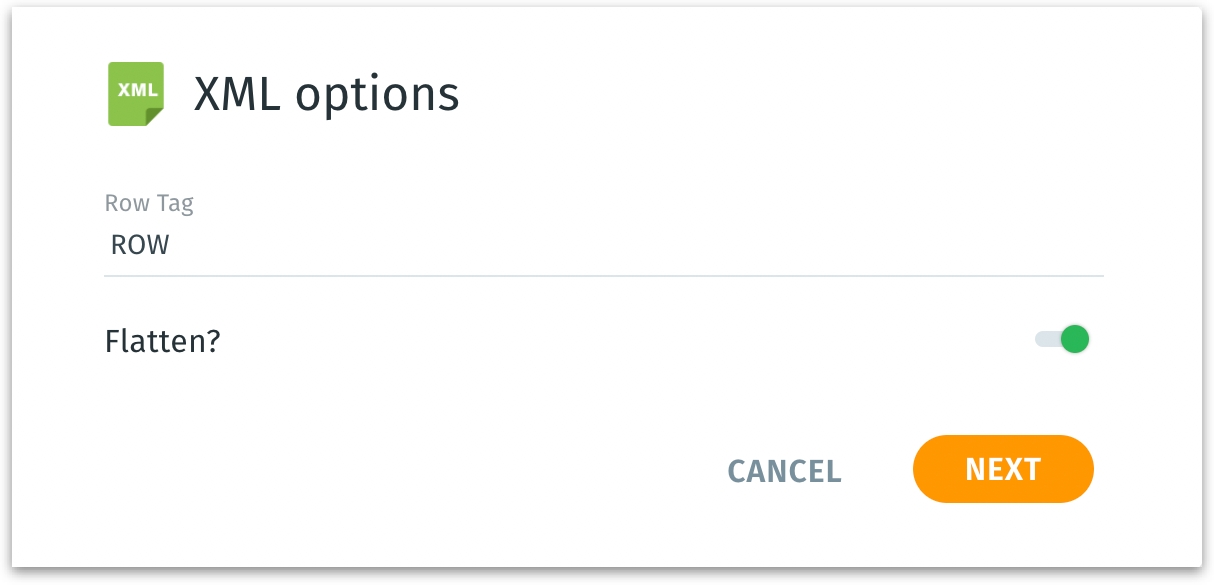Click the orange NEXT button

pyautogui.click(x=1003, y=469)
